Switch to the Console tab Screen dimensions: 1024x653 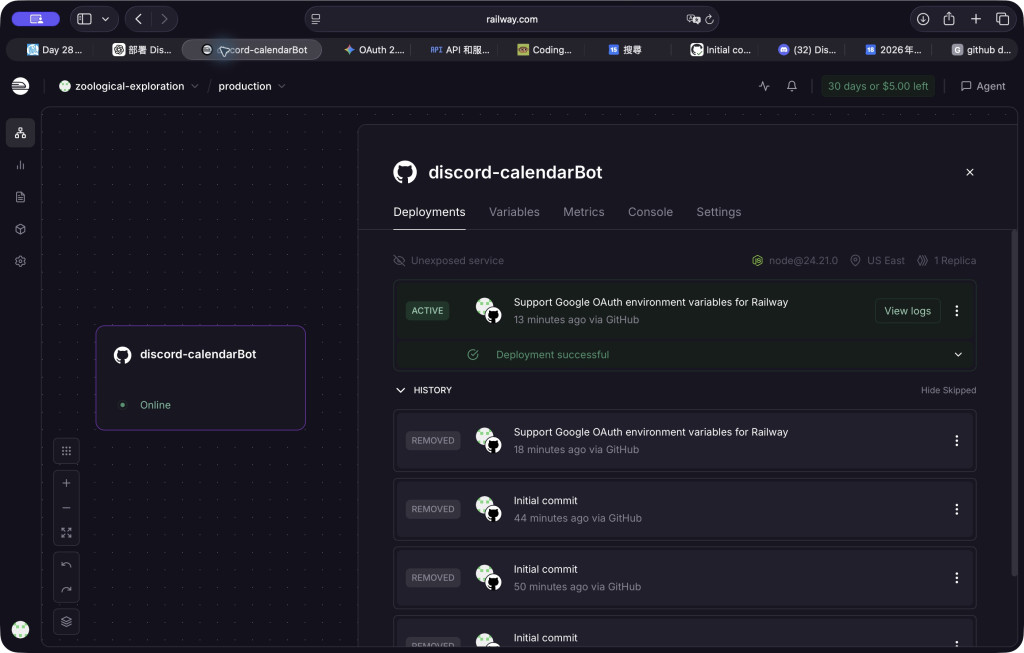(x=650, y=212)
